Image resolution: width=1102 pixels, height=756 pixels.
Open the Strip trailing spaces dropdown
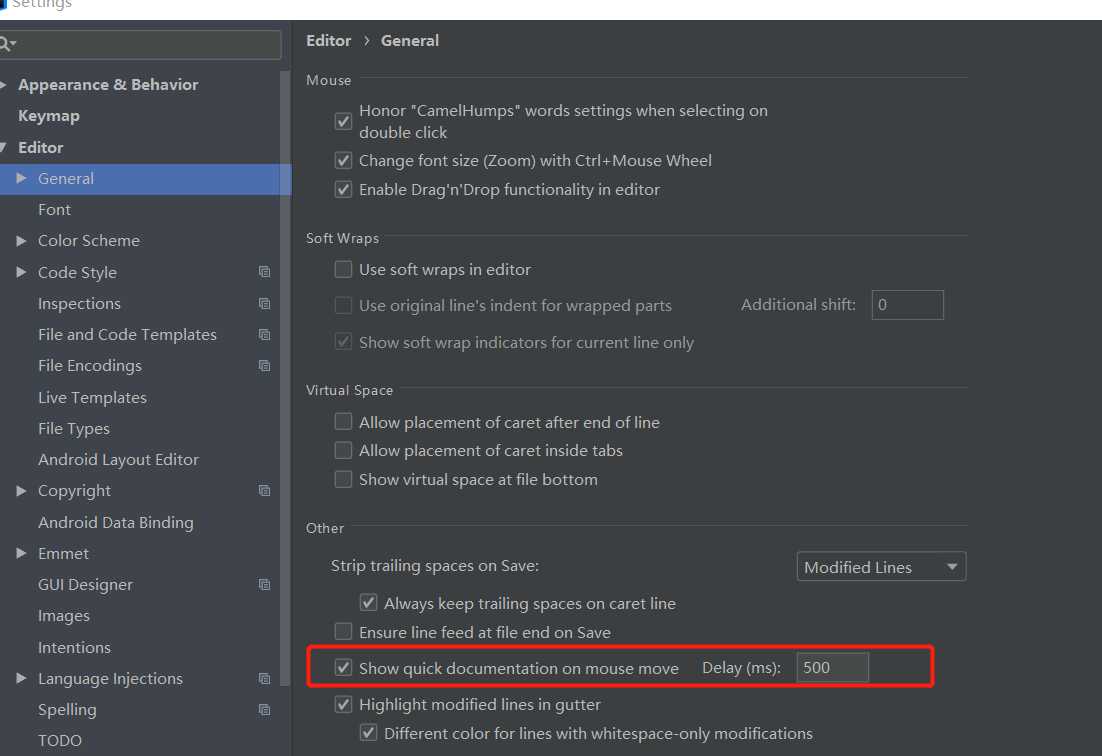tap(881, 567)
